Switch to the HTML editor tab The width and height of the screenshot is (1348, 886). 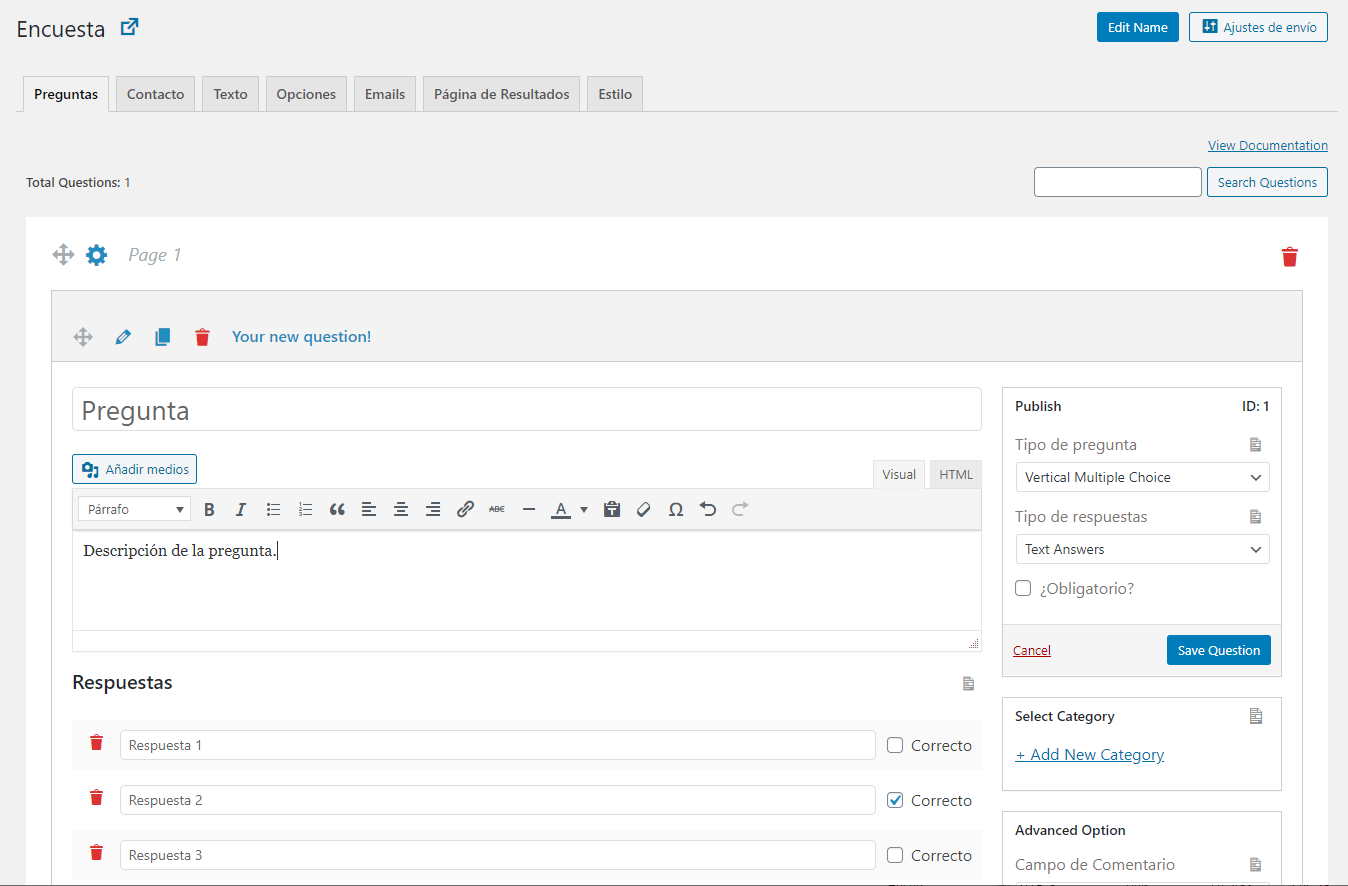[955, 474]
